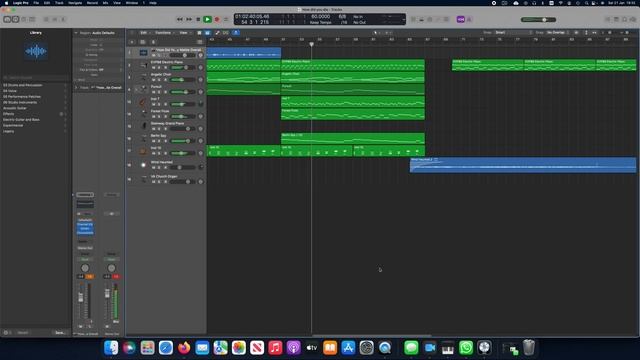Mute the Wind Haunted track
The height and width of the screenshot is (360, 640).
153,167
